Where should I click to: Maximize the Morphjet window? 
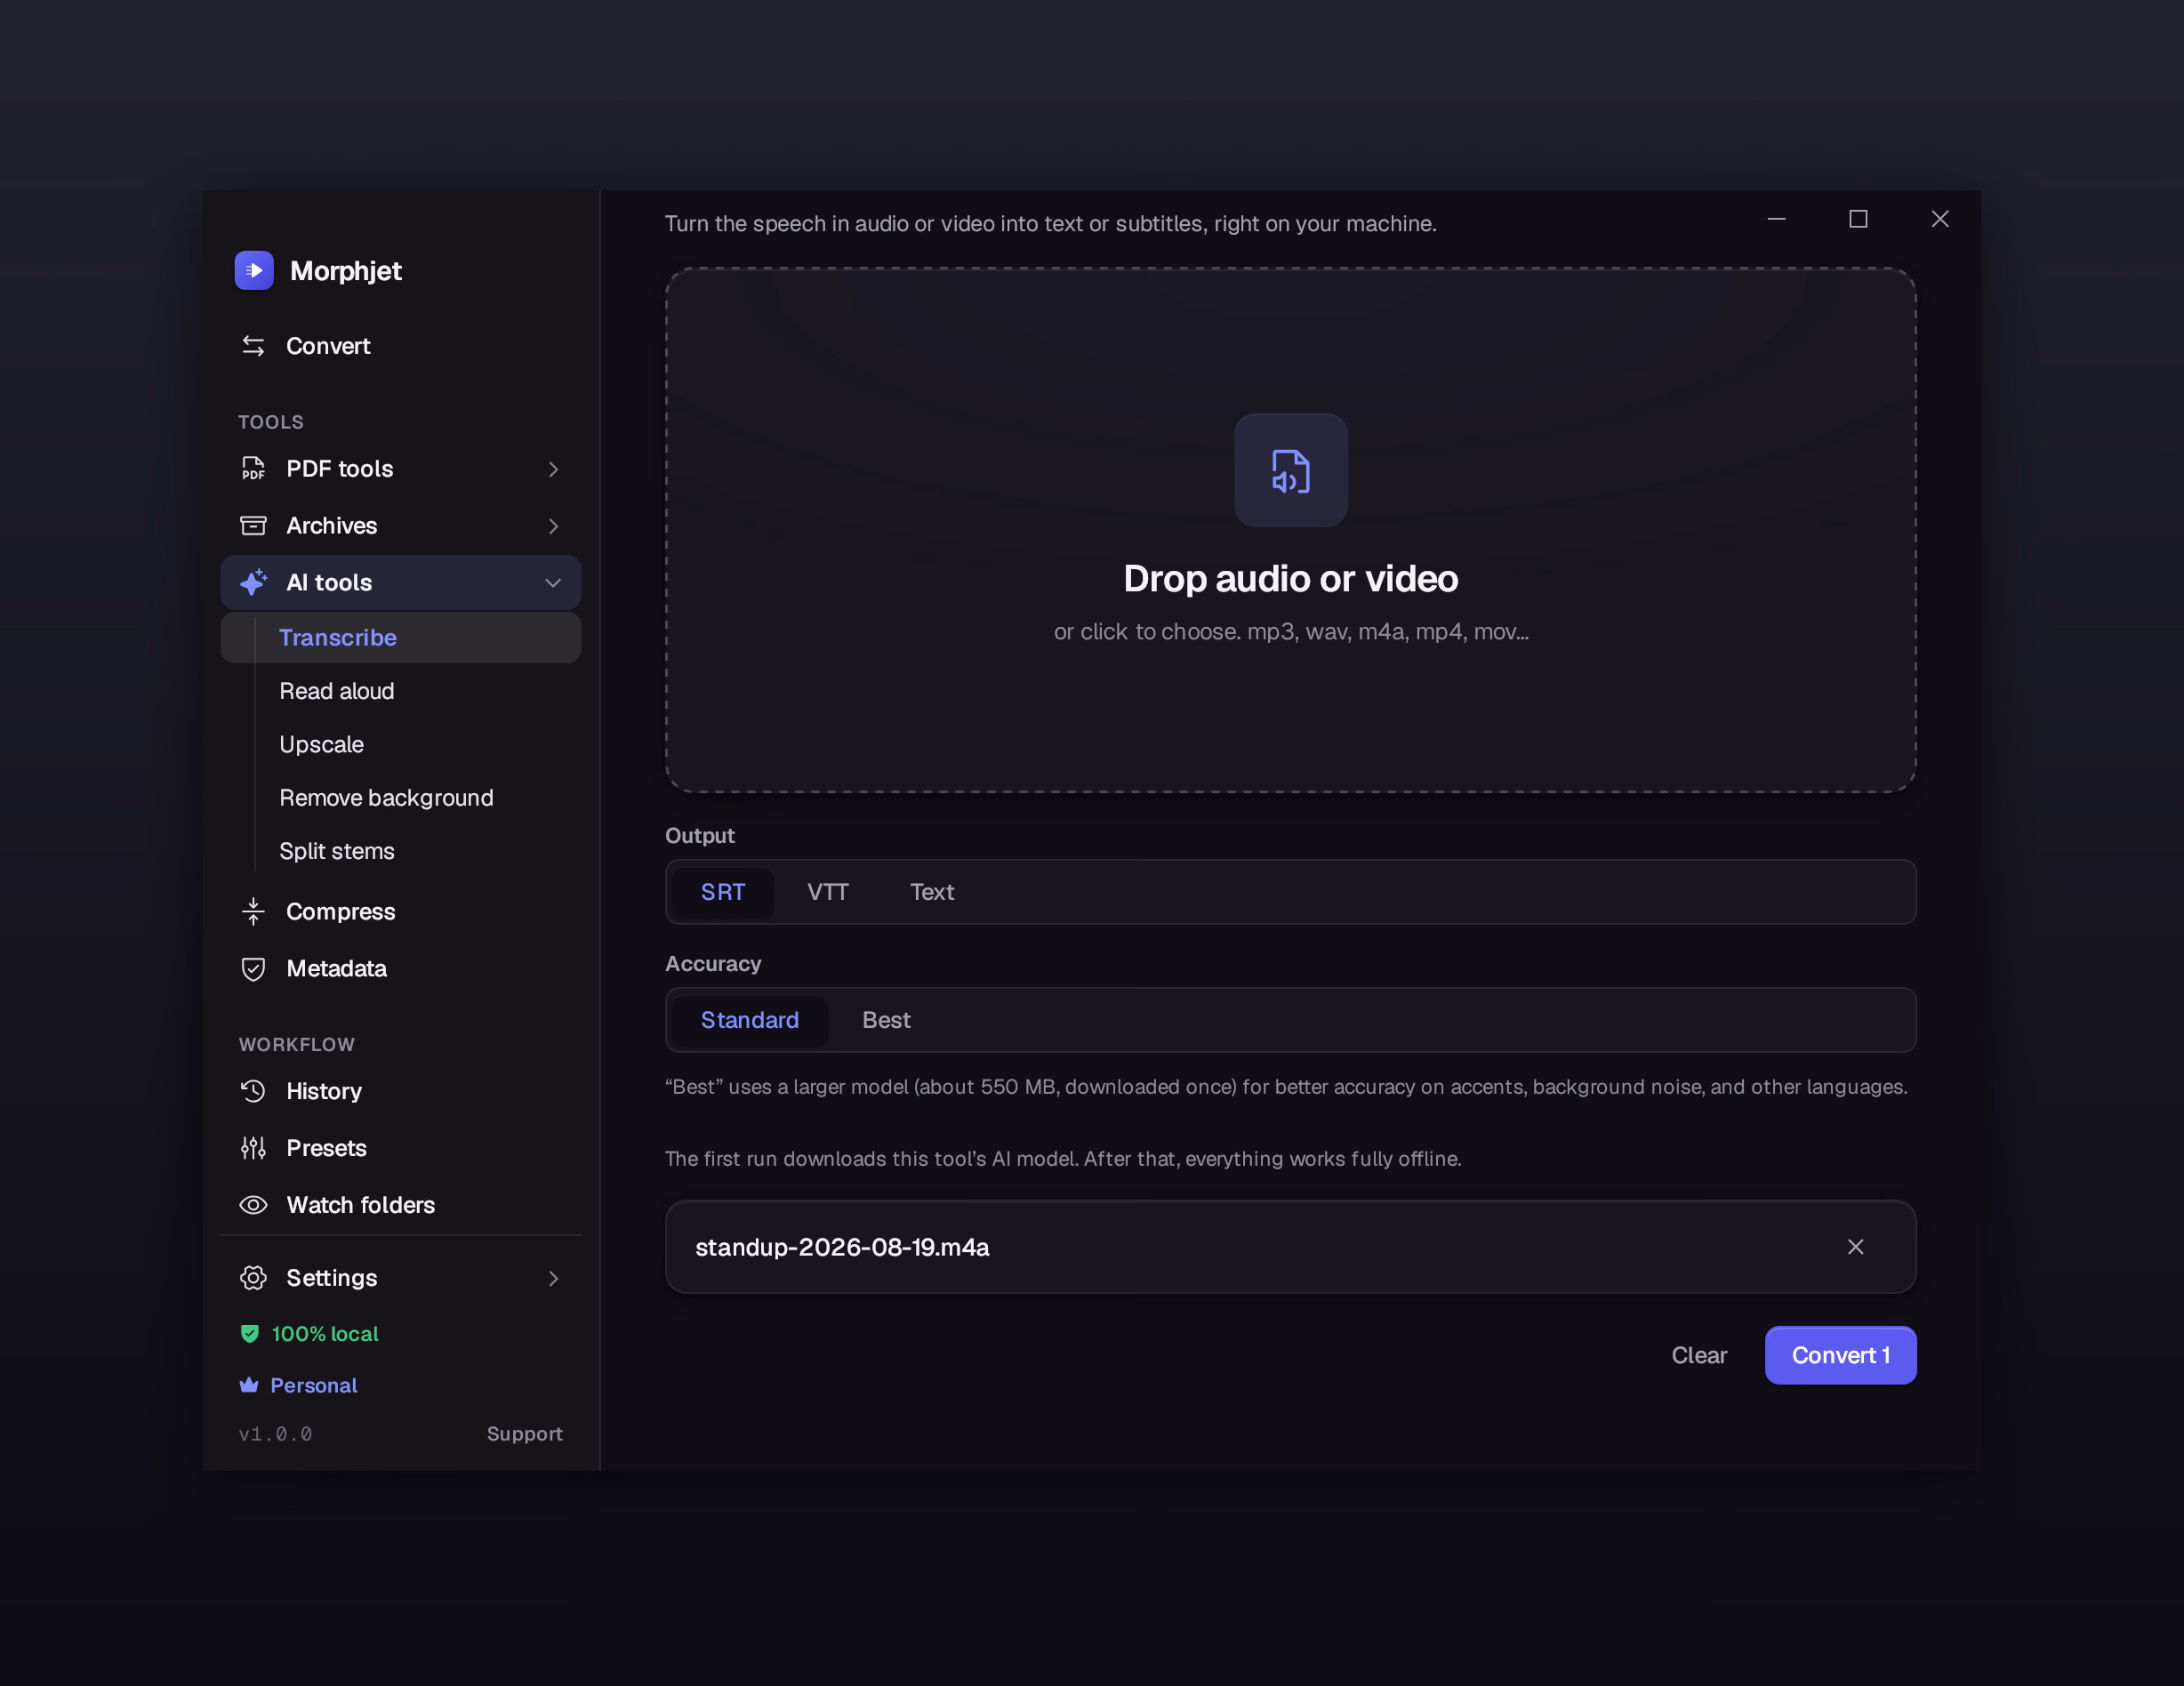1858,219
